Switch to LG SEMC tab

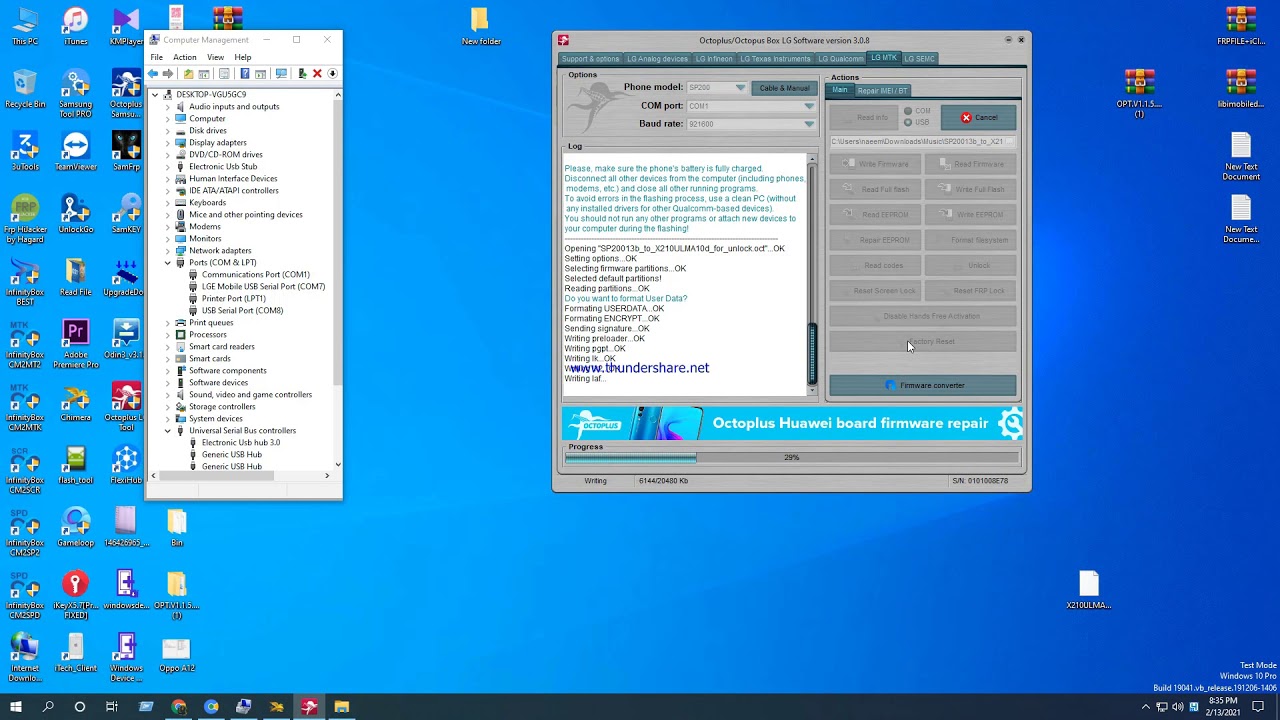919,59
